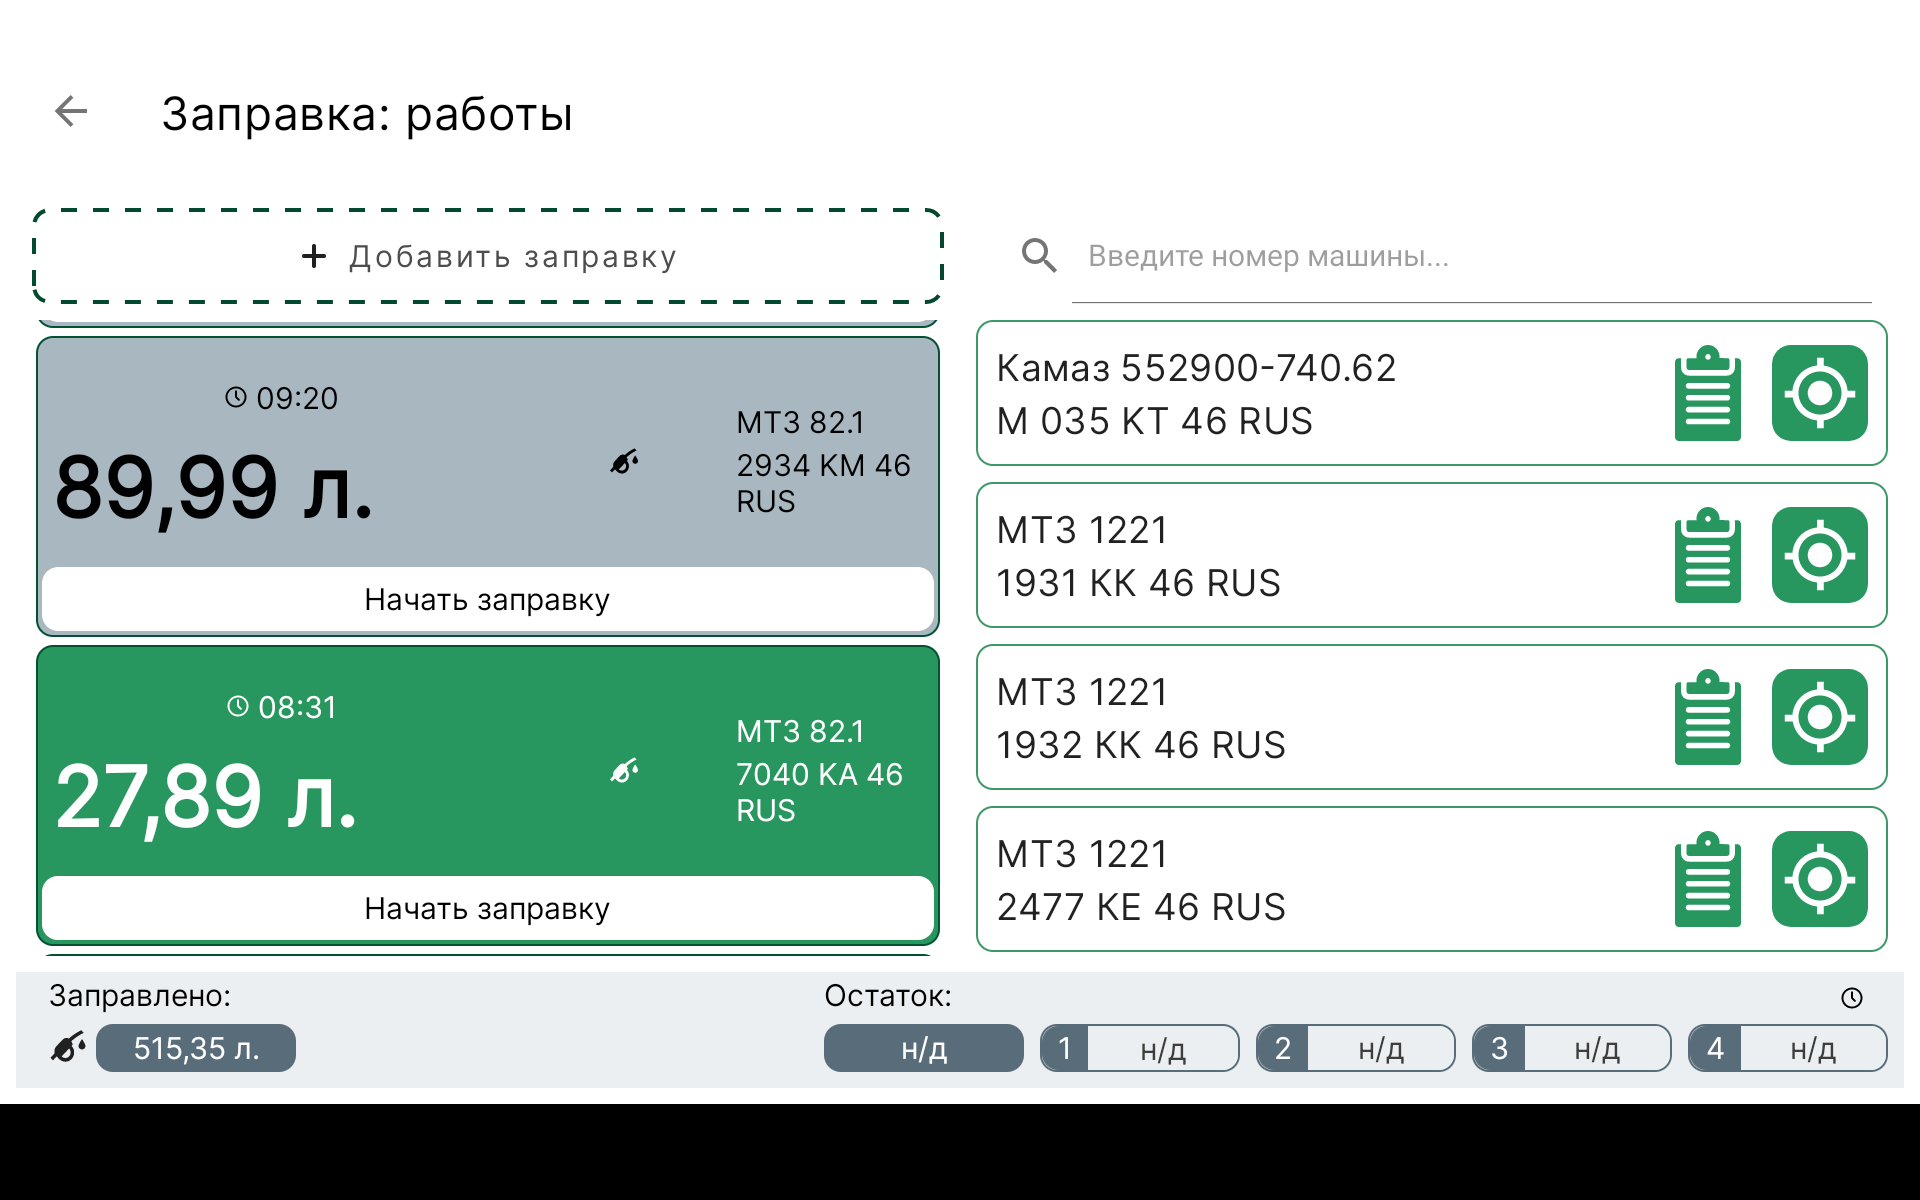Locate МТЗ 1221 2477 KE with target icon
1920x1200 pixels.
click(x=1819, y=879)
